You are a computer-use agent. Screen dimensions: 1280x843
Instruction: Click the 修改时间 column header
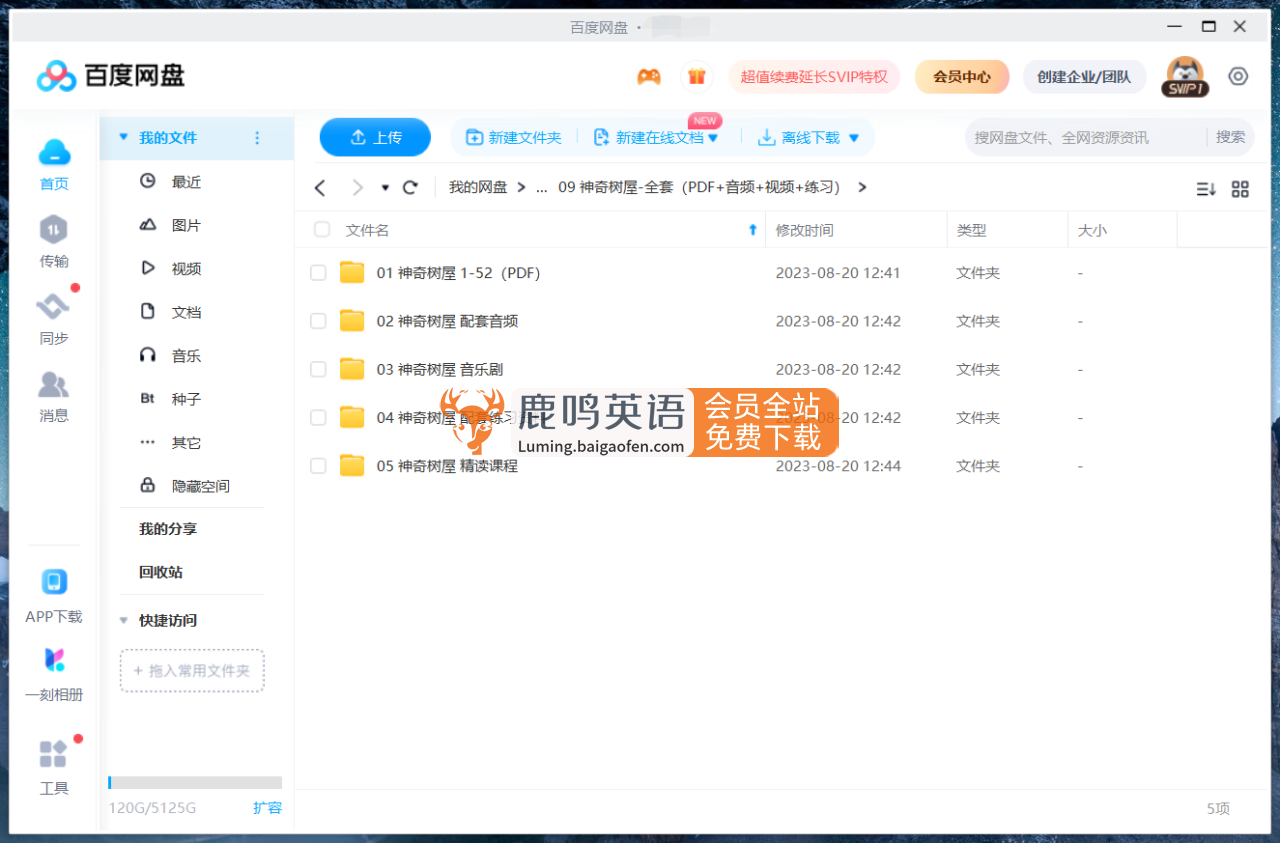pos(804,230)
